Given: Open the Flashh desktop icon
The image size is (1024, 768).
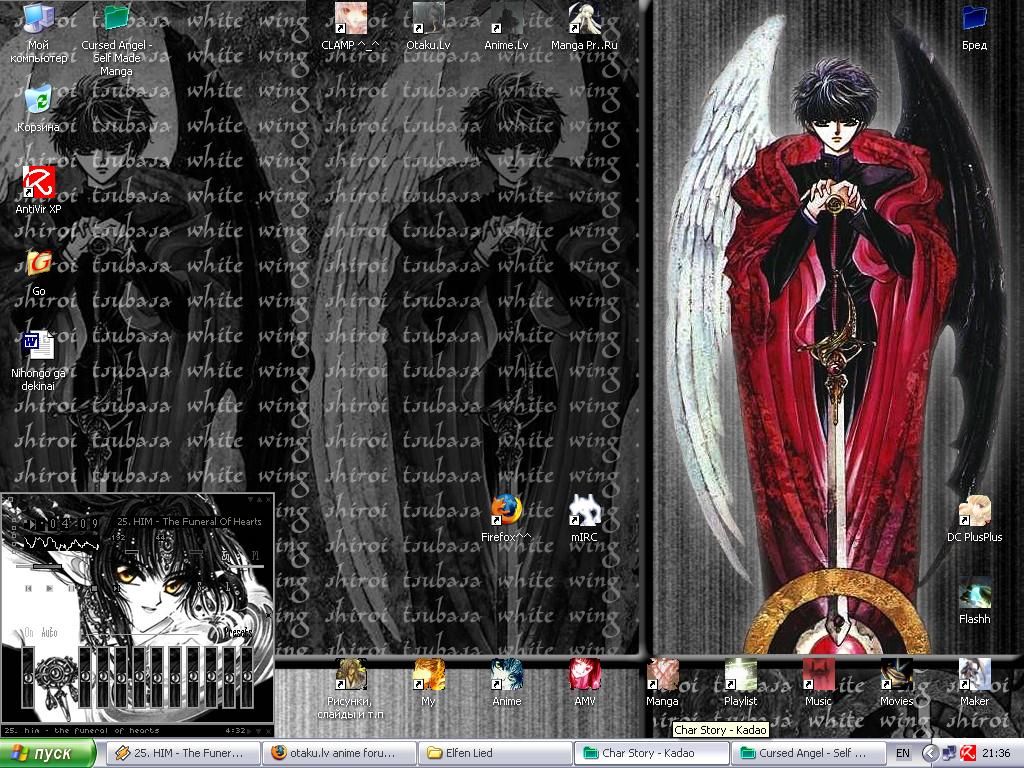Looking at the screenshot, I should (x=974, y=601).
